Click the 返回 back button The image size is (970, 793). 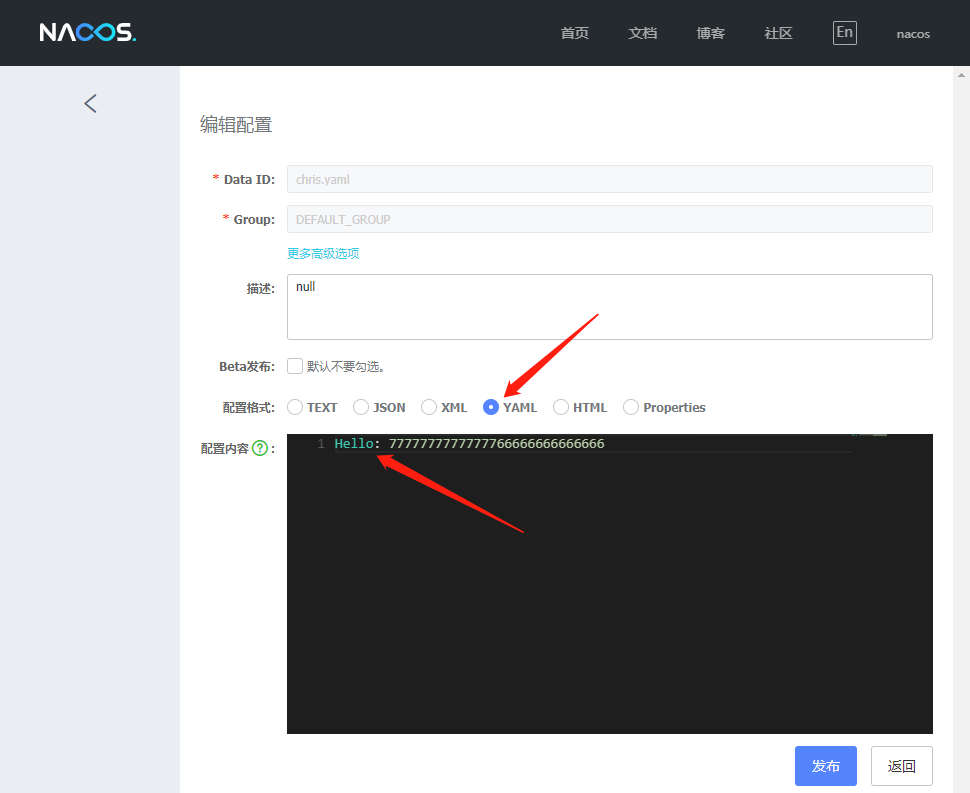[x=902, y=766]
